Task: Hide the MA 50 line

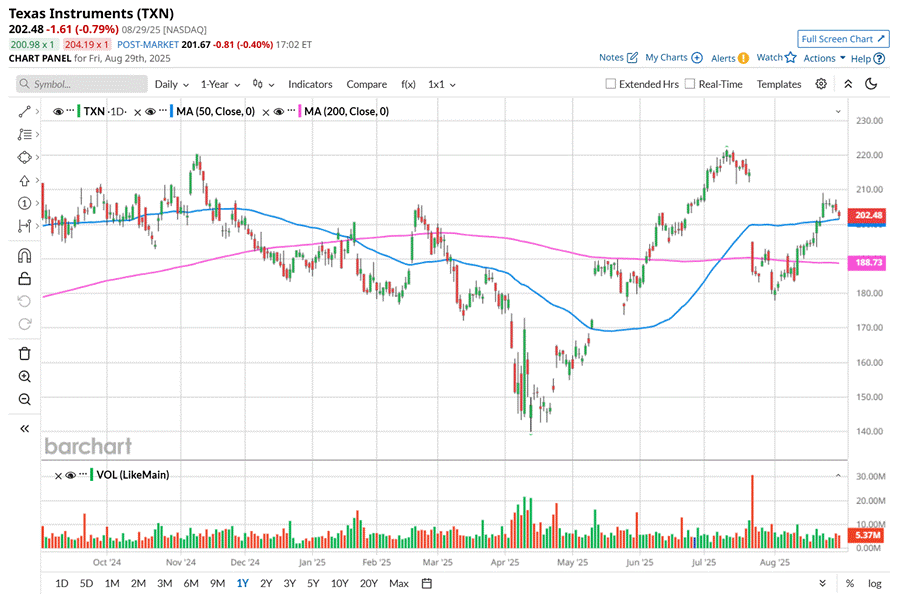Action: click(x=151, y=112)
